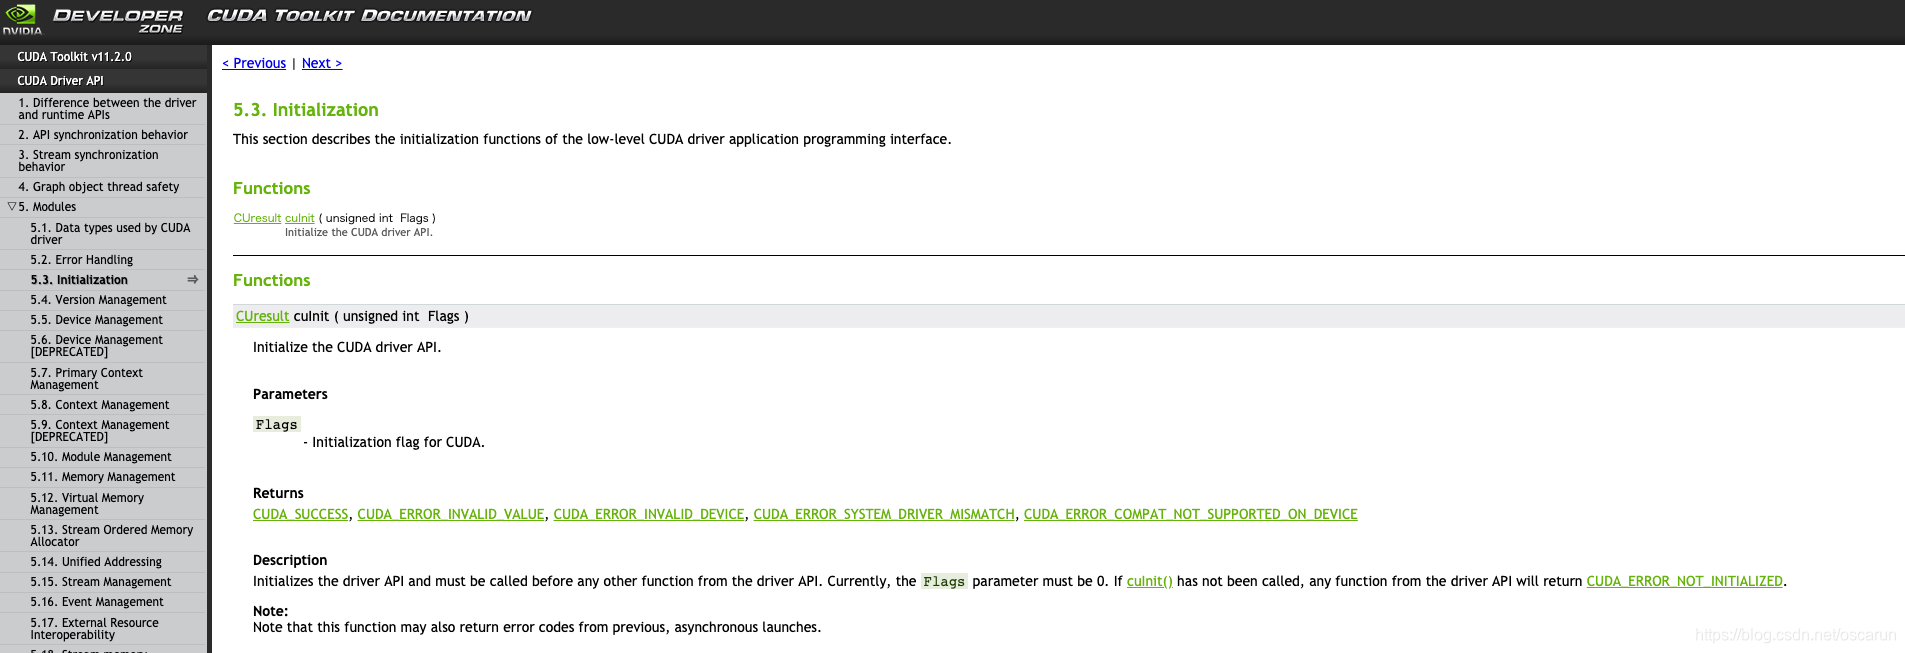Open 5.12. Virtual Memory Management
This screenshot has height=653, width=1905.
[87, 504]
